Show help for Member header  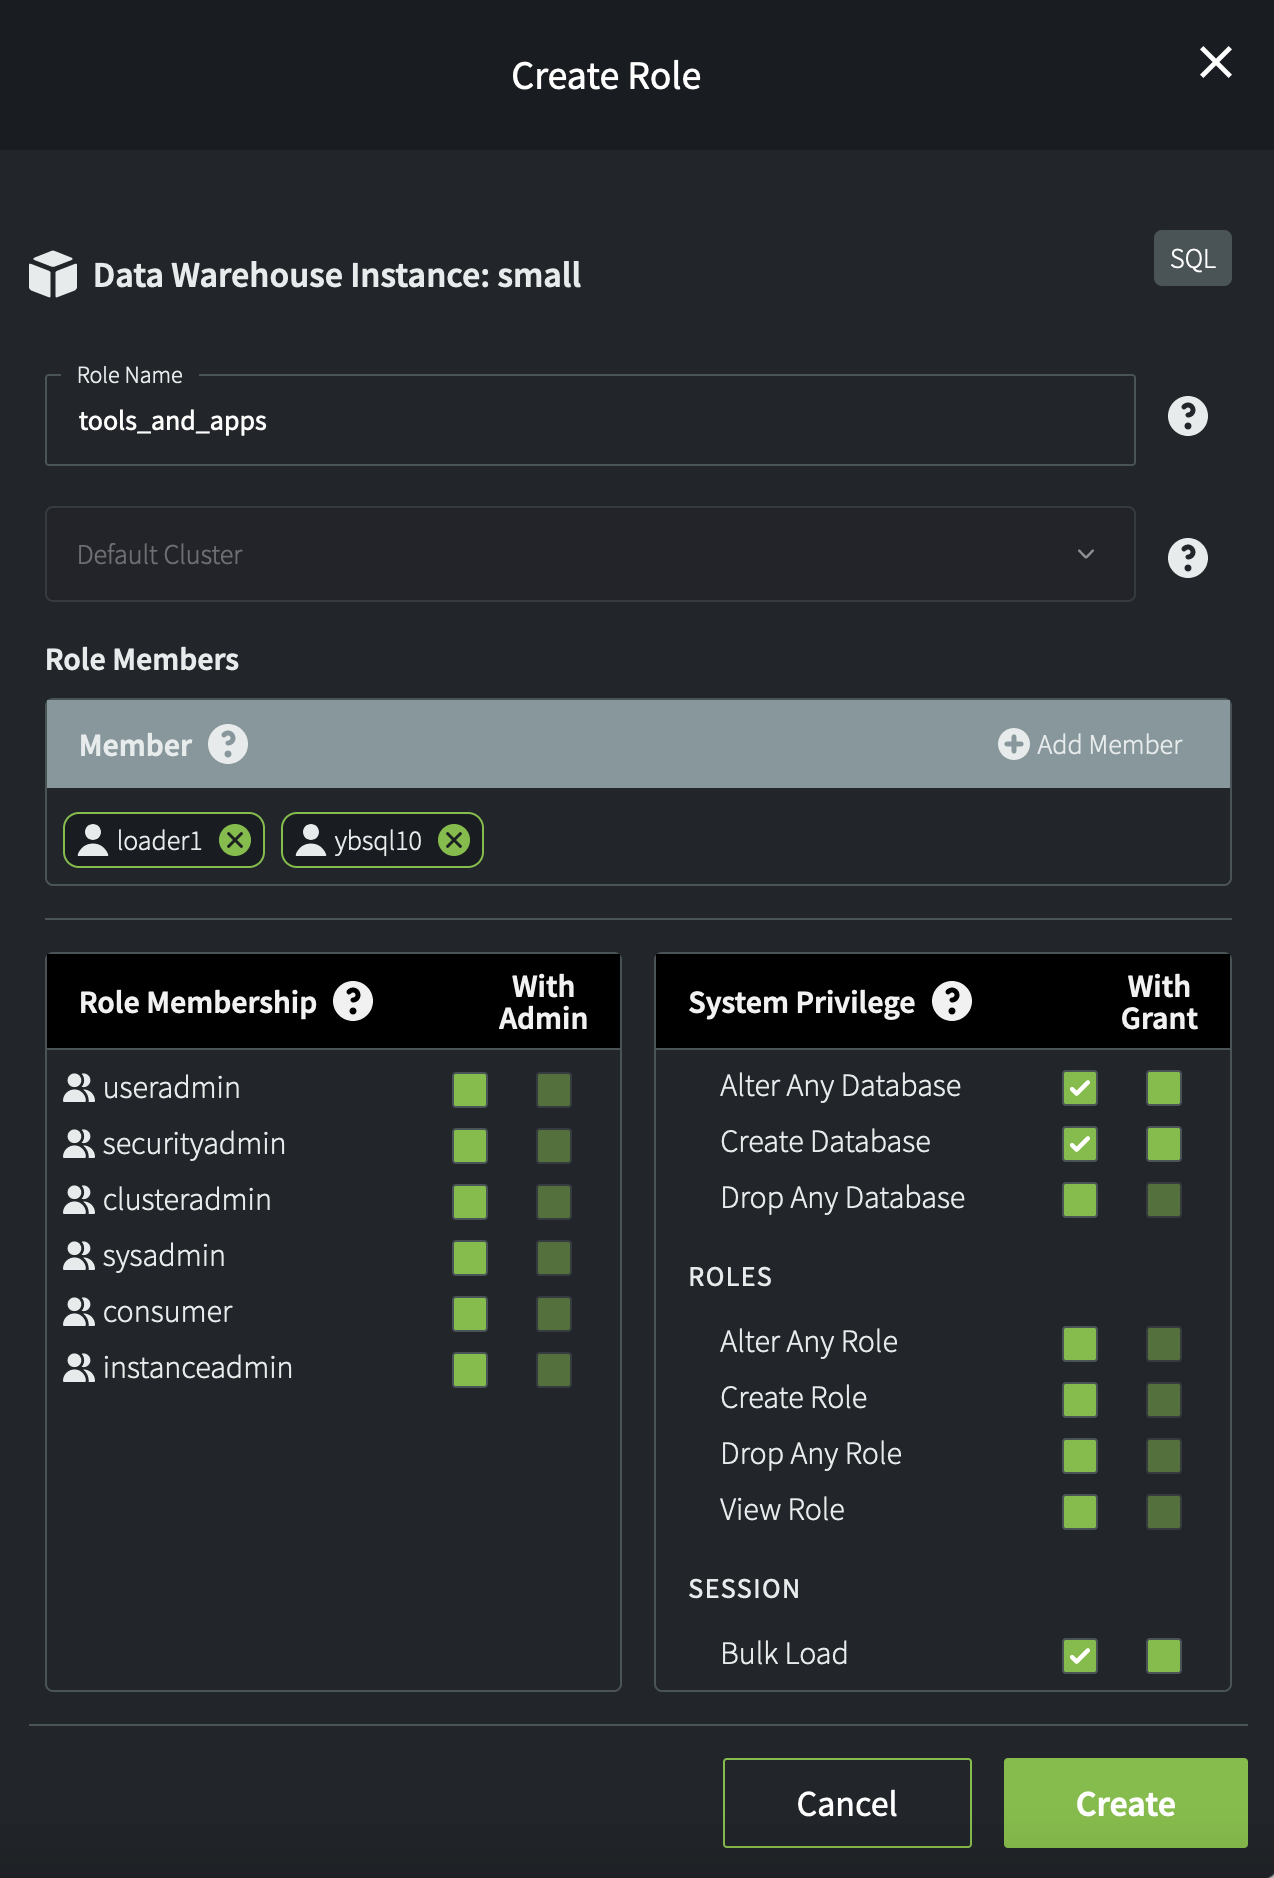[x=228, y=744]
